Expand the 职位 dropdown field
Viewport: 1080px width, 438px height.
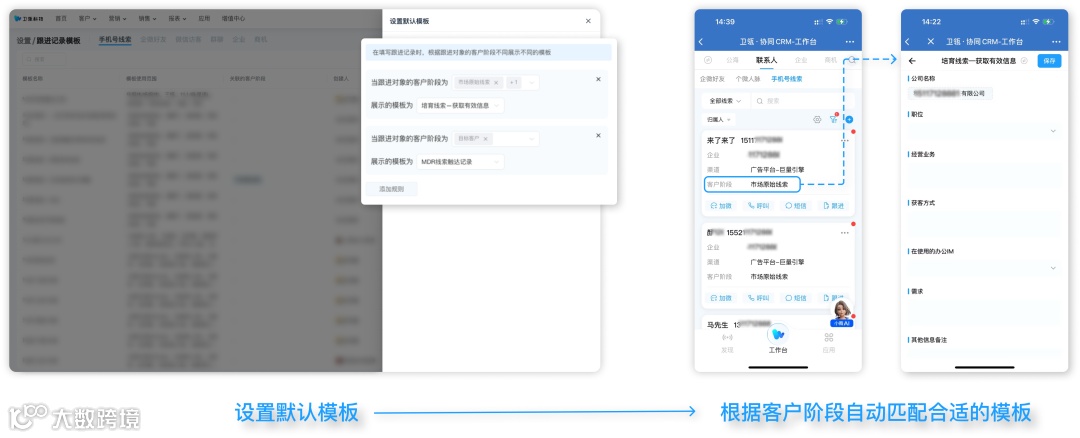coord(985,130)
